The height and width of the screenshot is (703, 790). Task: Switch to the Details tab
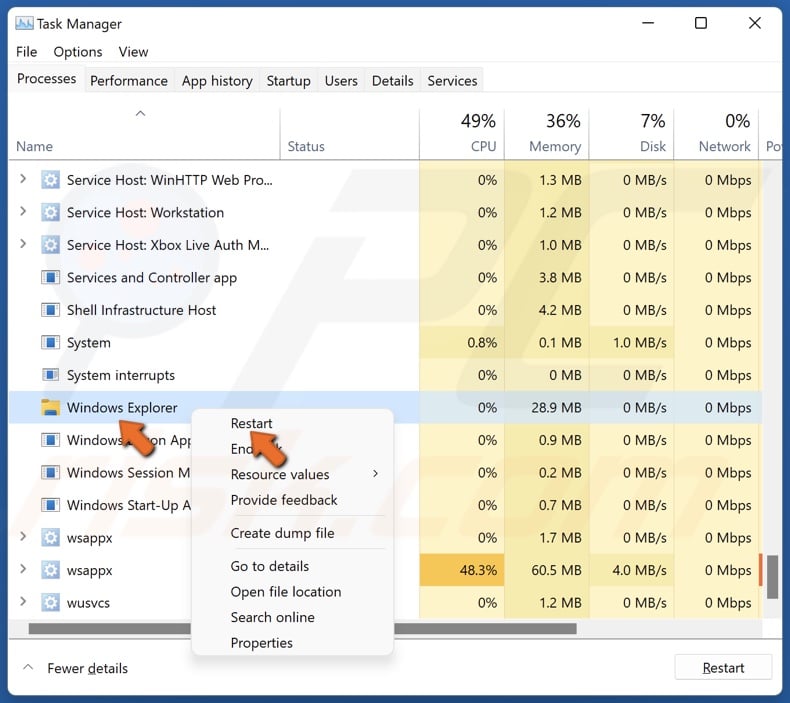[392, 81]
